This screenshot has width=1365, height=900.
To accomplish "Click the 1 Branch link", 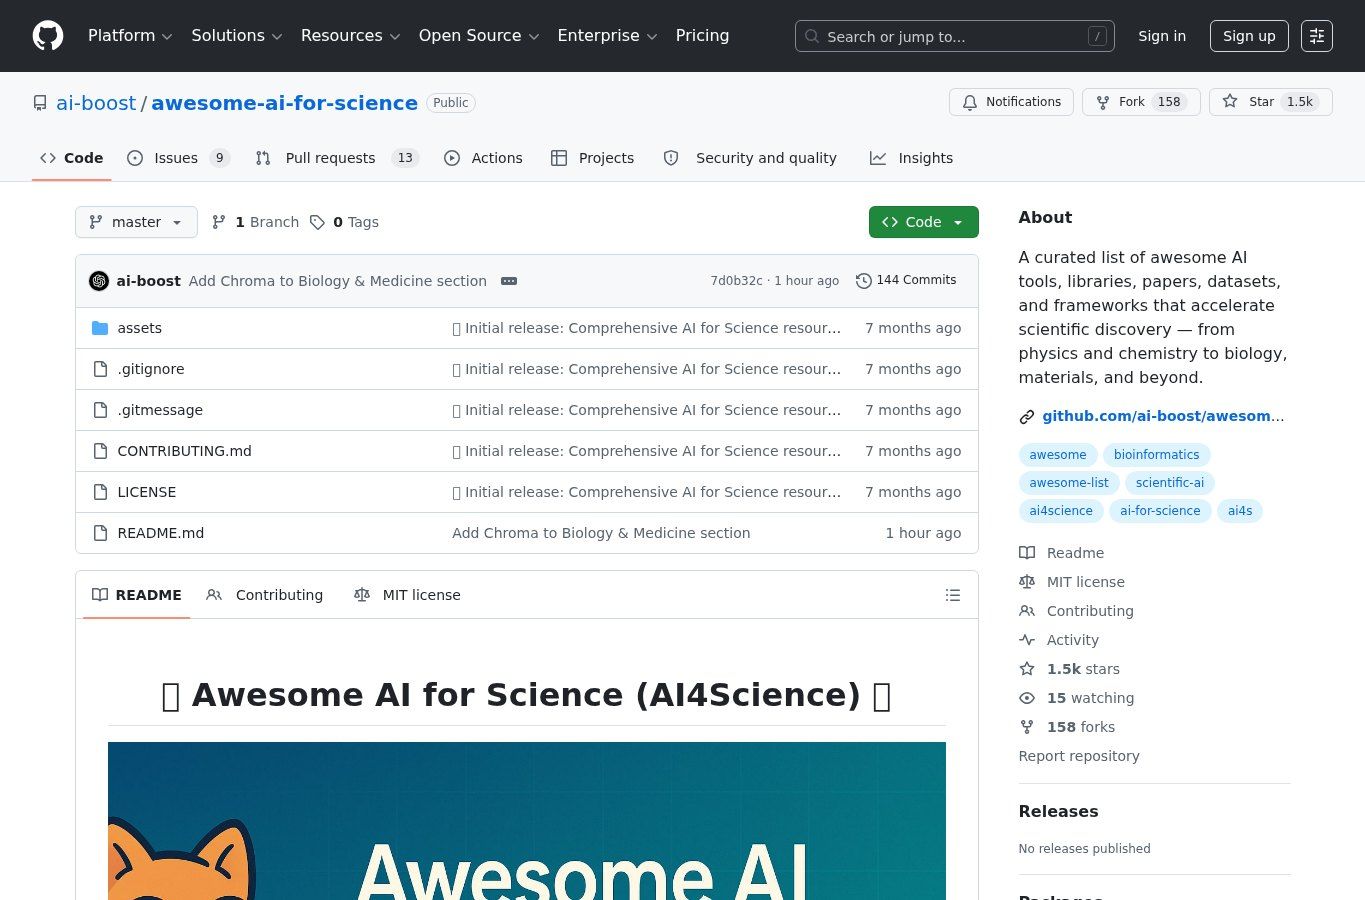I will pos(255,222).
